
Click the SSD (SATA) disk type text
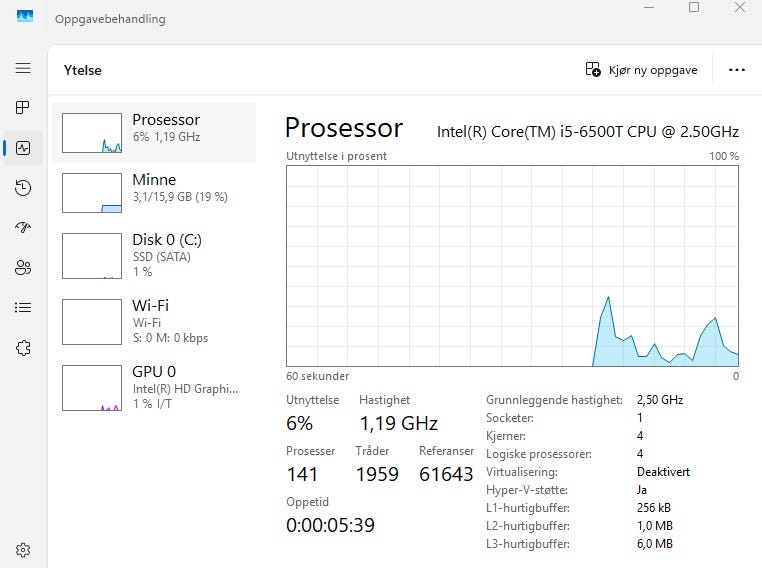(x=161, y=257)
